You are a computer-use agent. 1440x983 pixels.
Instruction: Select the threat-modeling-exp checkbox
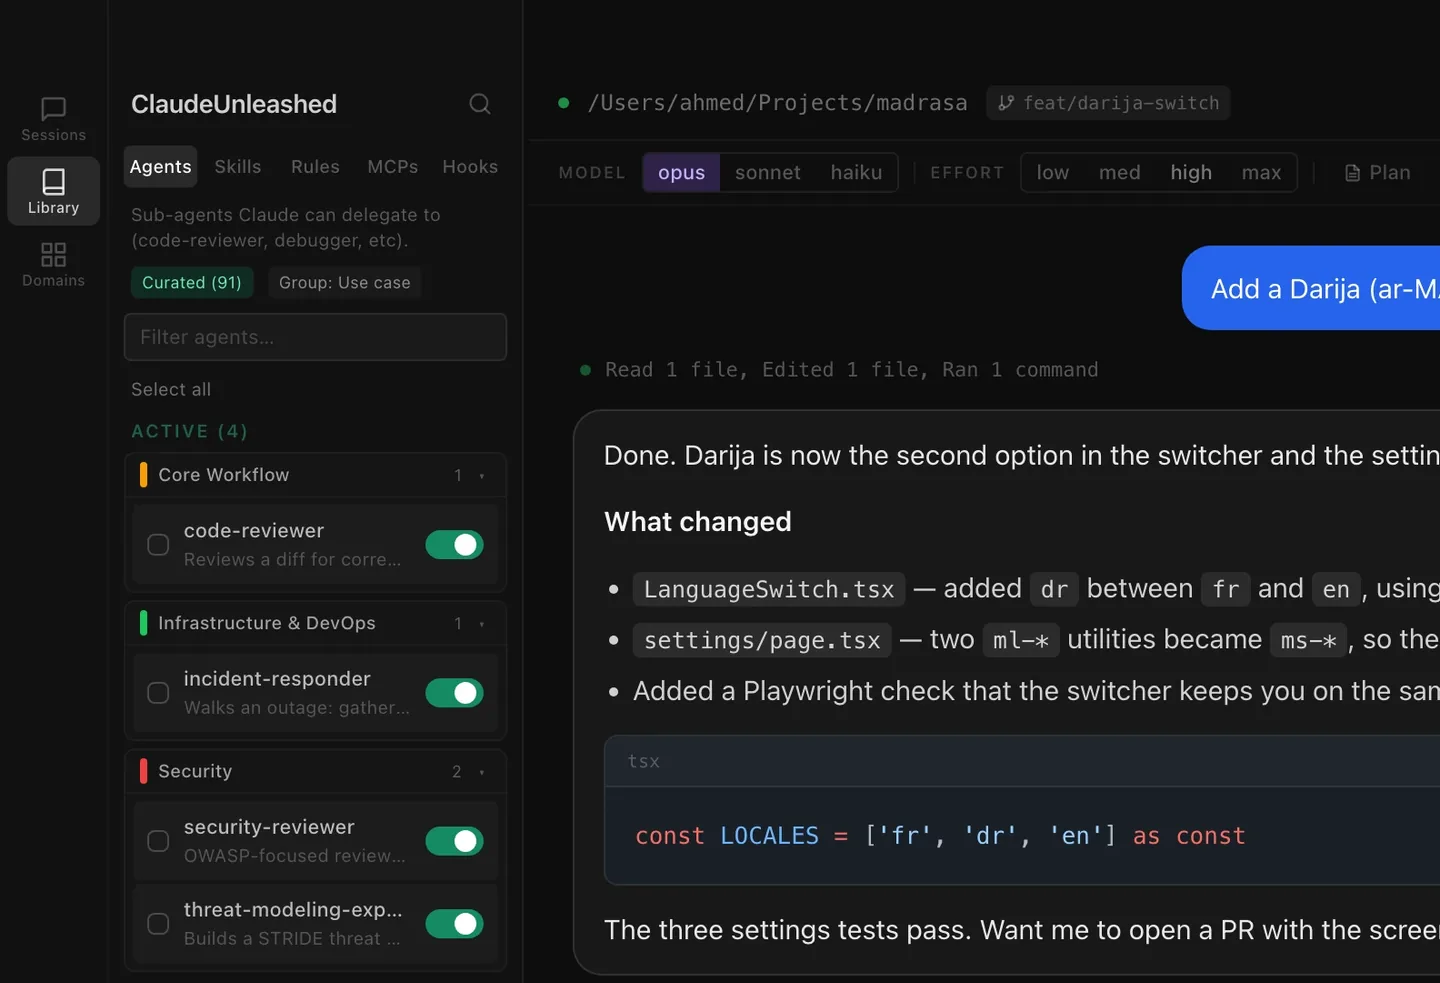[158, 923]
